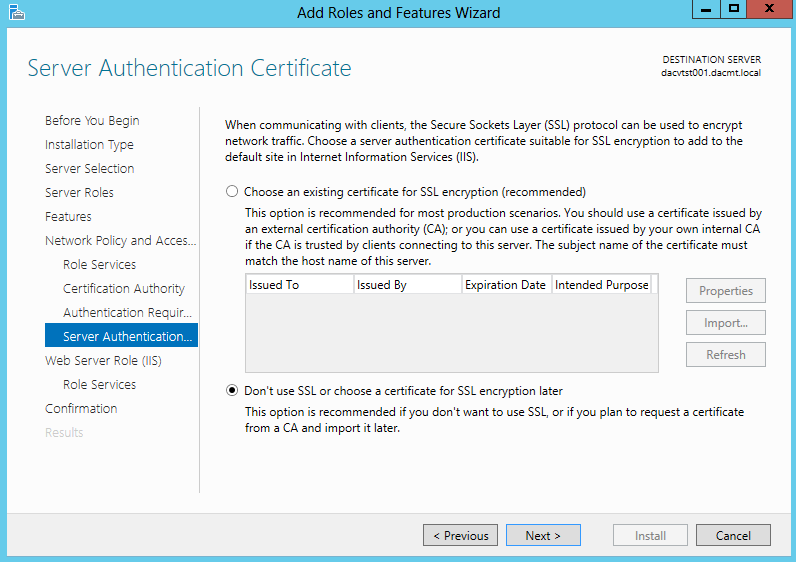This screenshot has height=562, width=796.
Task: Sort certificates by the Issued To column
Action: click(x=300, y=285)
